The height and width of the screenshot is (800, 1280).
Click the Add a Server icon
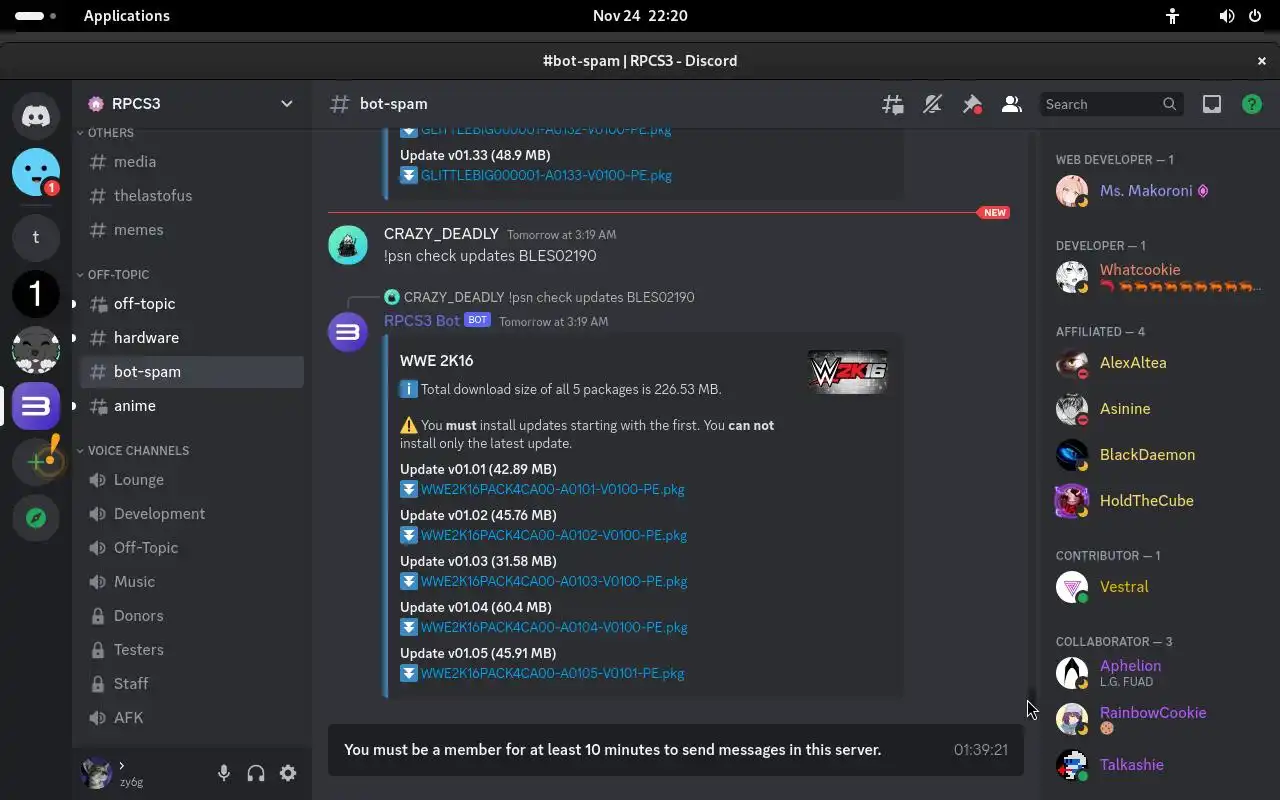[36, 461]
